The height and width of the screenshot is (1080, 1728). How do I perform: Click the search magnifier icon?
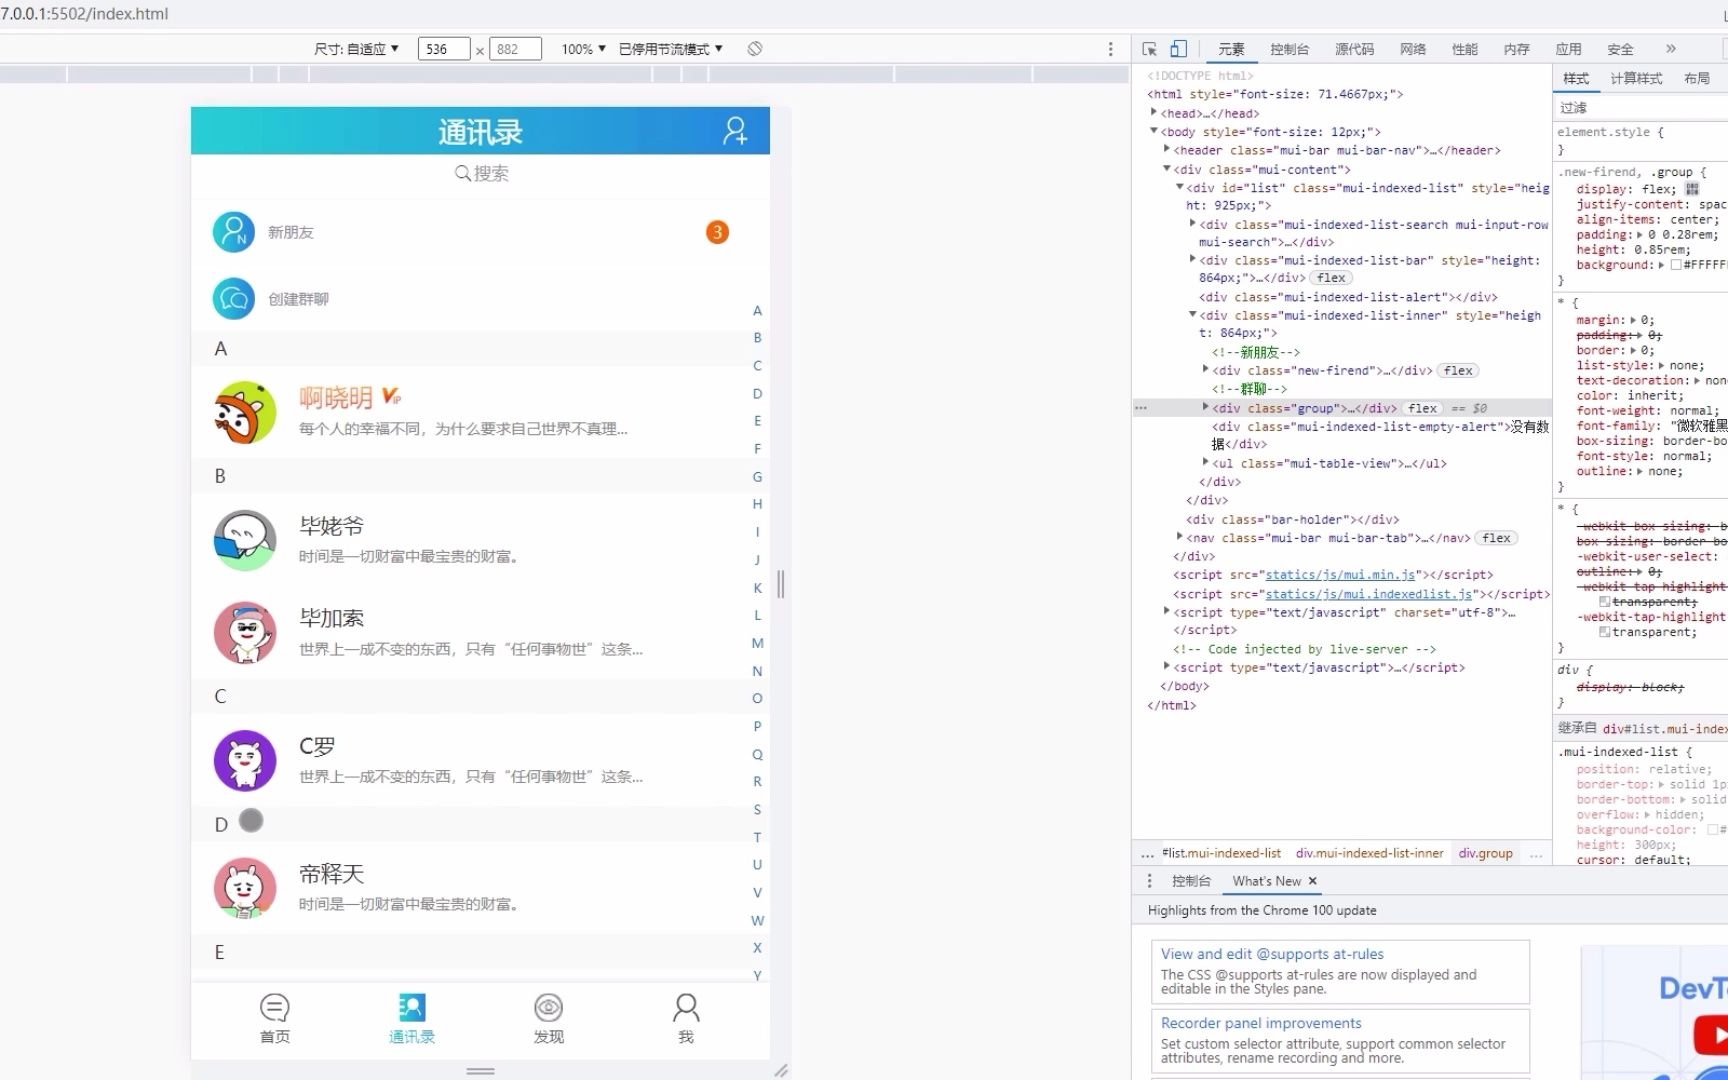pos(462,173)
